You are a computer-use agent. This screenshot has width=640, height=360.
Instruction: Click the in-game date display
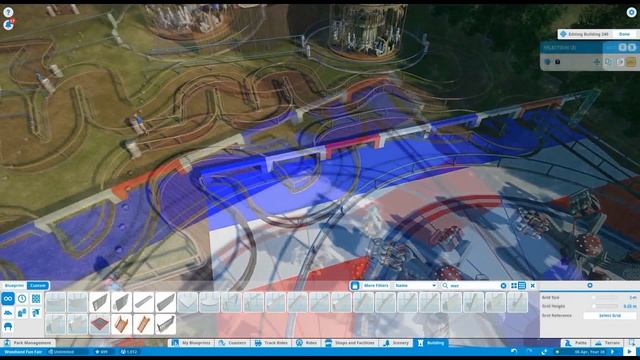coord(589,352)
